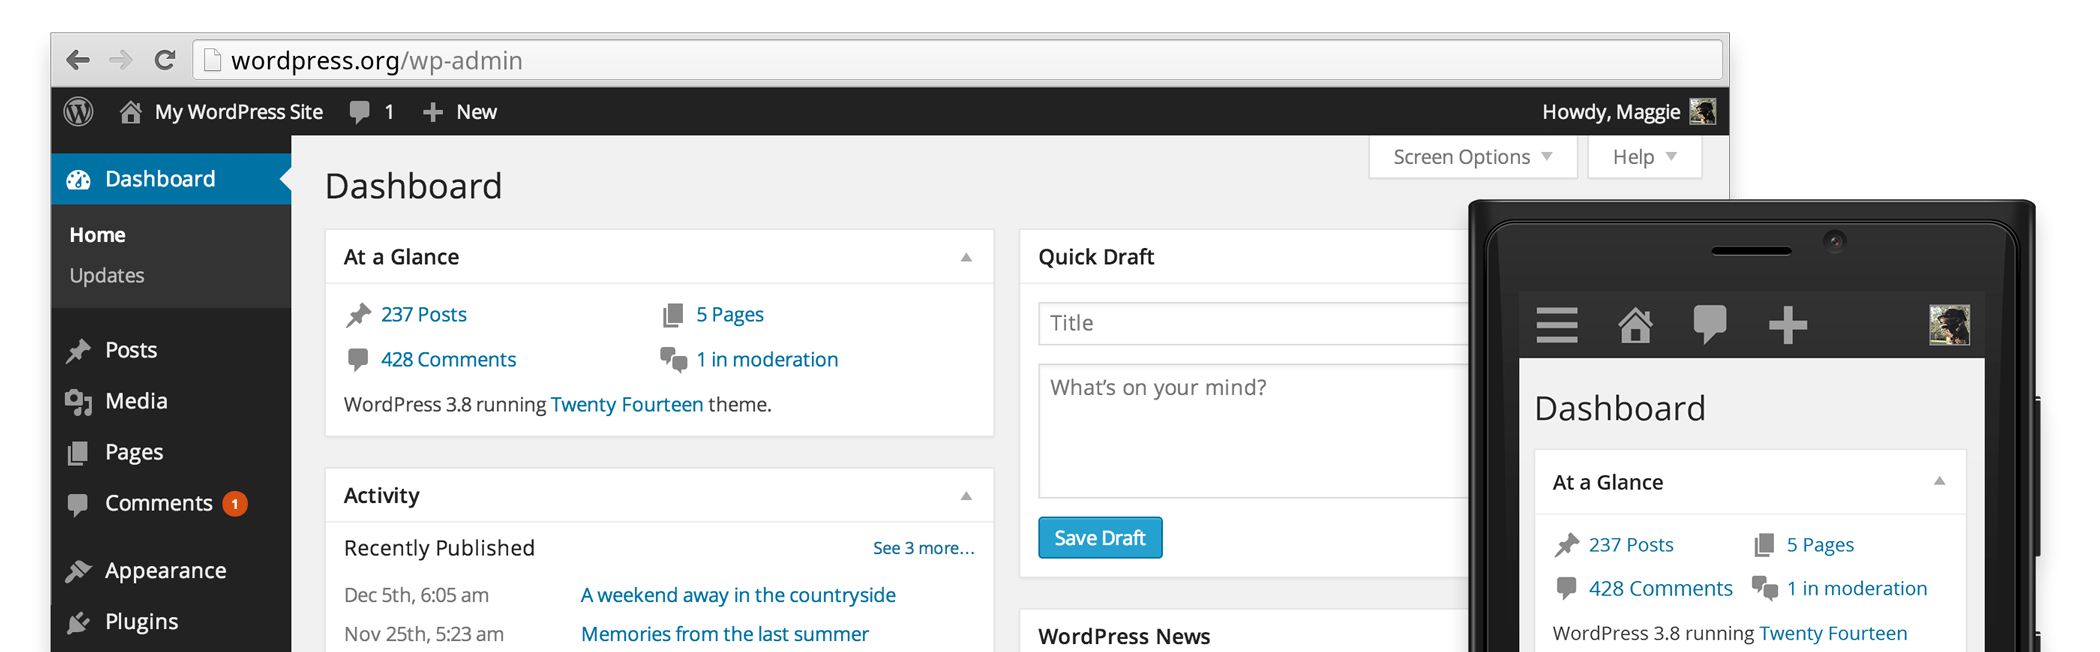This screenshot has height=652, width=2100.
Task: Open the WordPress logo menu
Action: tap(79, 111)
